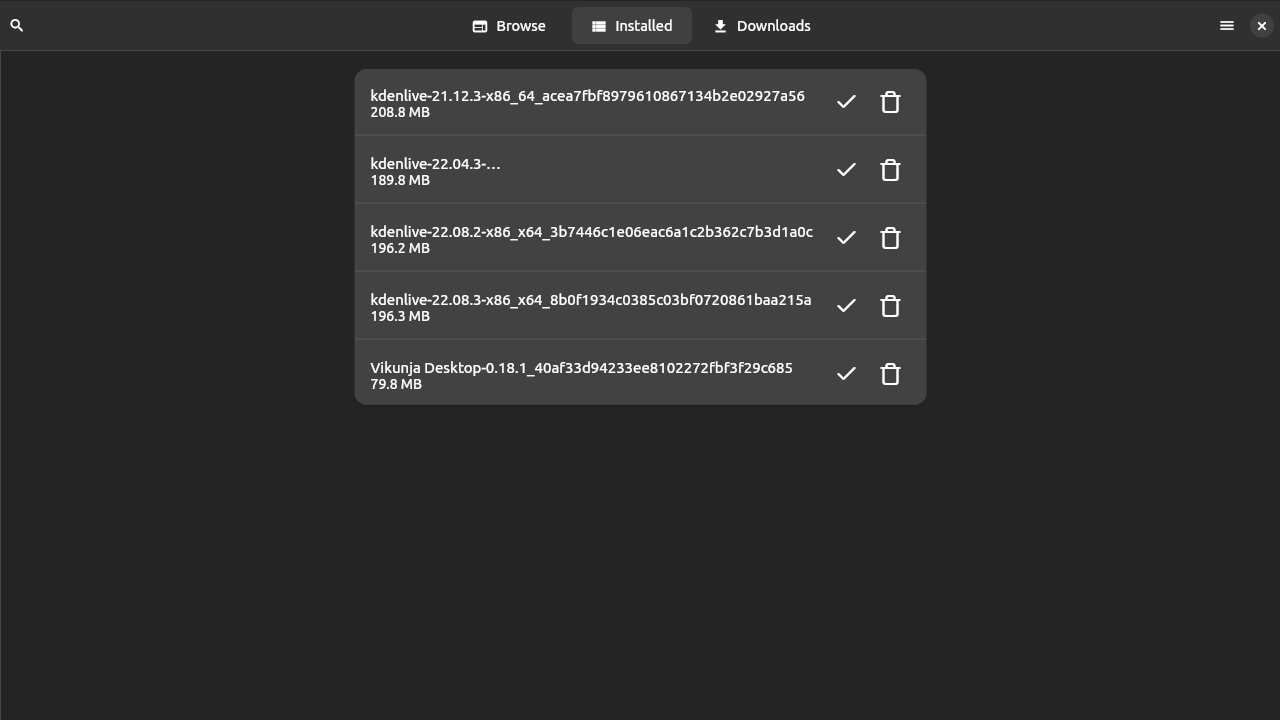This screenshot has height=720, width=1280.
Task: Click the kdenlive-22.08.2 entry name
Action: coord(591,232)
